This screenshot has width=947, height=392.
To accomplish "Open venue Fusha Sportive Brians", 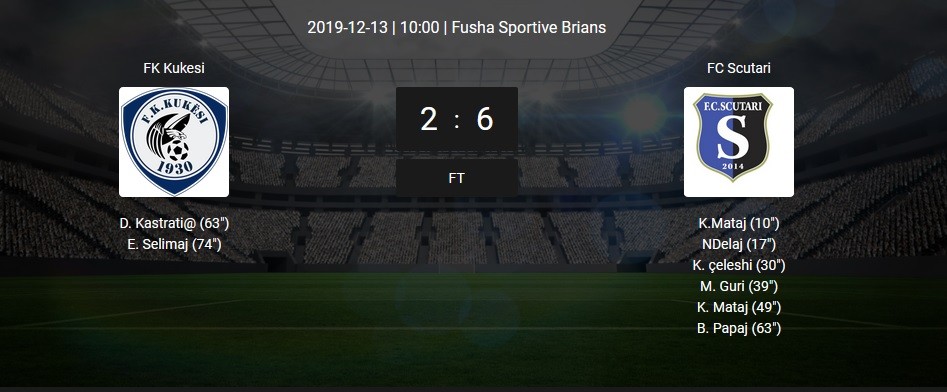I will pyautogui.click(x=528, y=28).
